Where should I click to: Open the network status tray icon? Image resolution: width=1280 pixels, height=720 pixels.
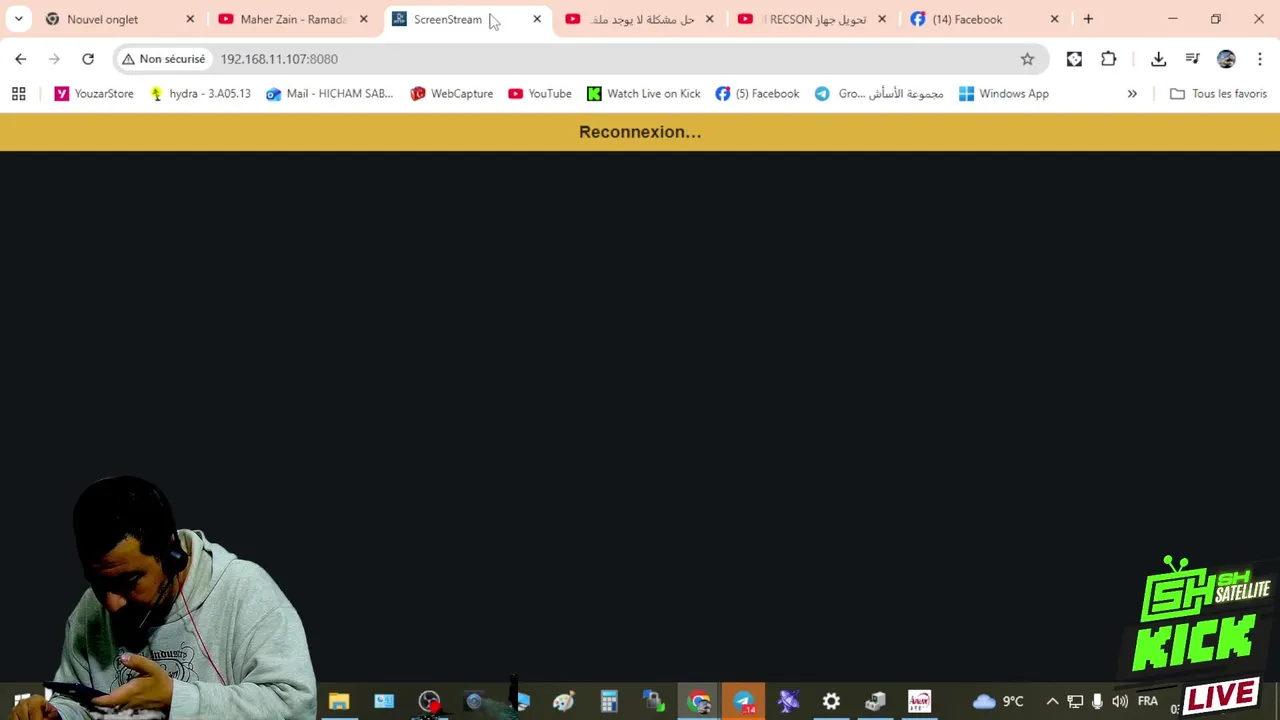tap(1075, 702)
